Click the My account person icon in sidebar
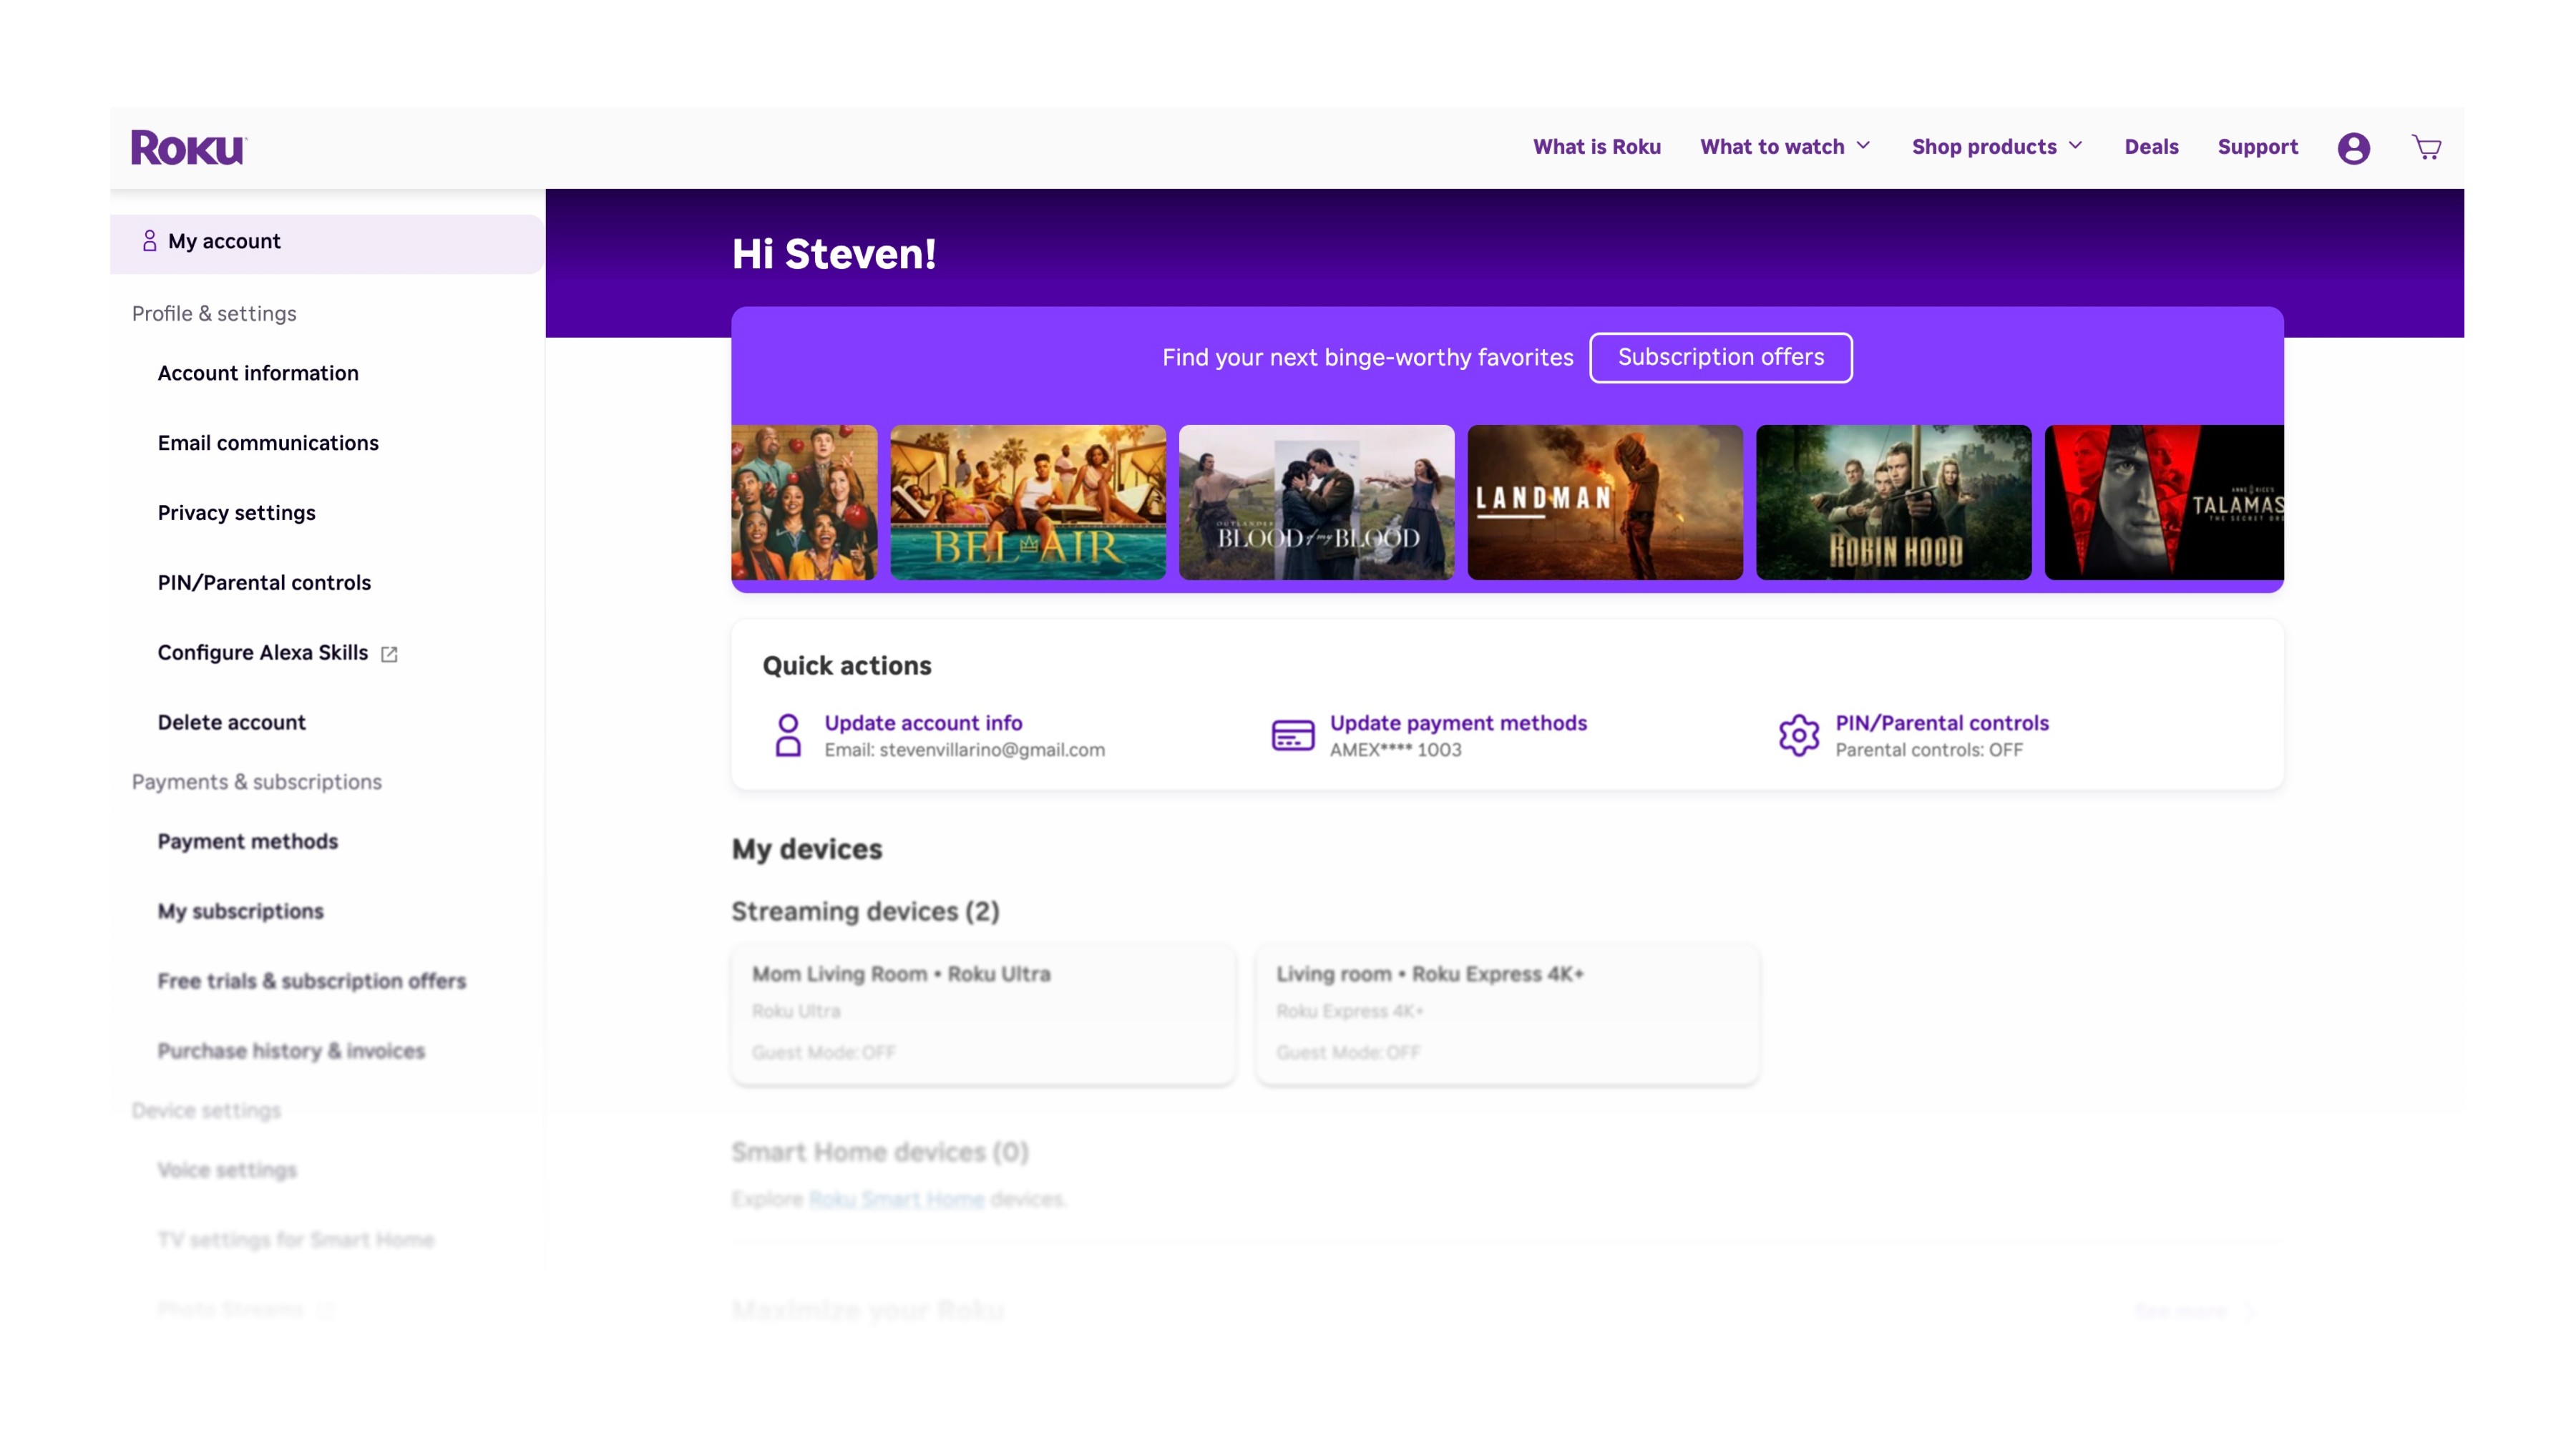 coord(149,241)
